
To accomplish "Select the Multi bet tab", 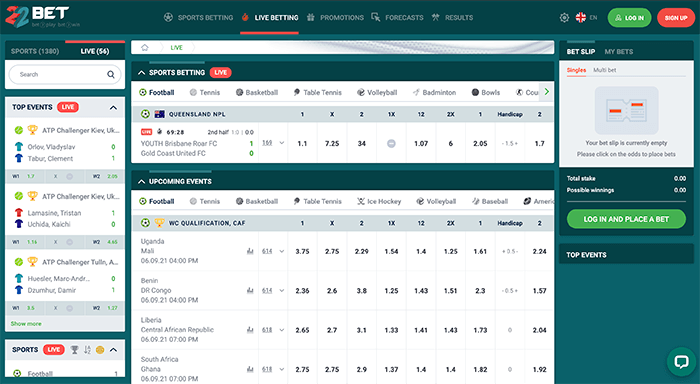I will point(604,70).
